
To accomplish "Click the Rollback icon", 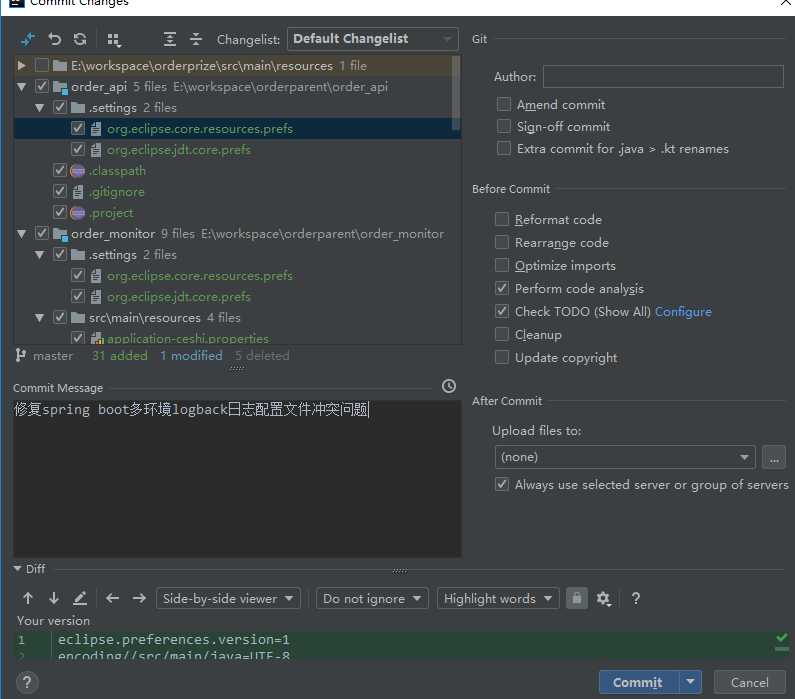I will coord(54,39).
